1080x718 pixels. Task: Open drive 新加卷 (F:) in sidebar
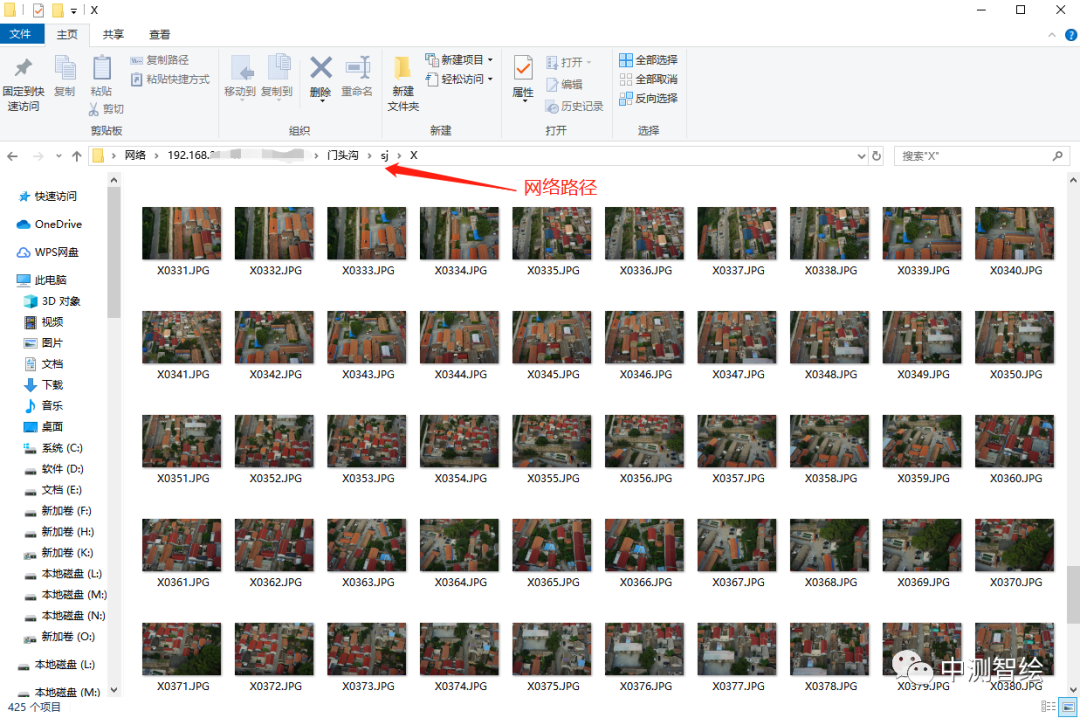pos(58,511)
